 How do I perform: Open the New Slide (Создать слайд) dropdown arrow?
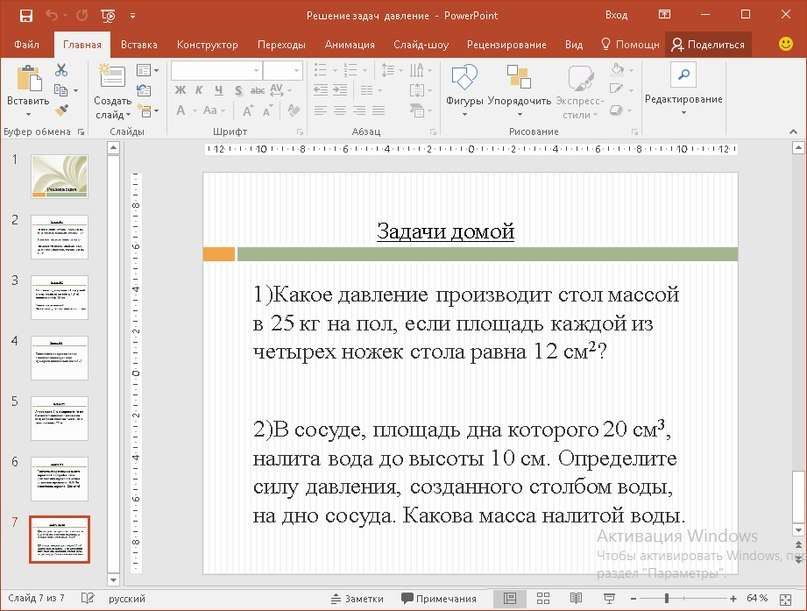128,115
